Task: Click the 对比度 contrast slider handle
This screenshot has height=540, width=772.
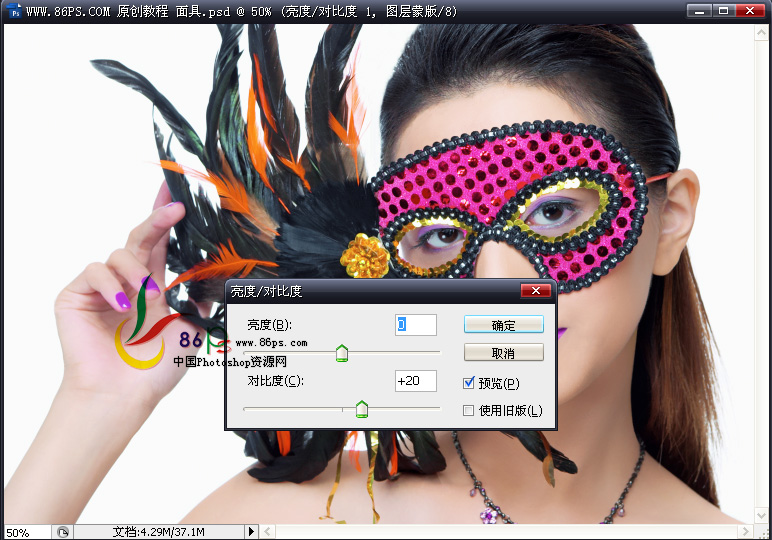Action: coord(362,408)
